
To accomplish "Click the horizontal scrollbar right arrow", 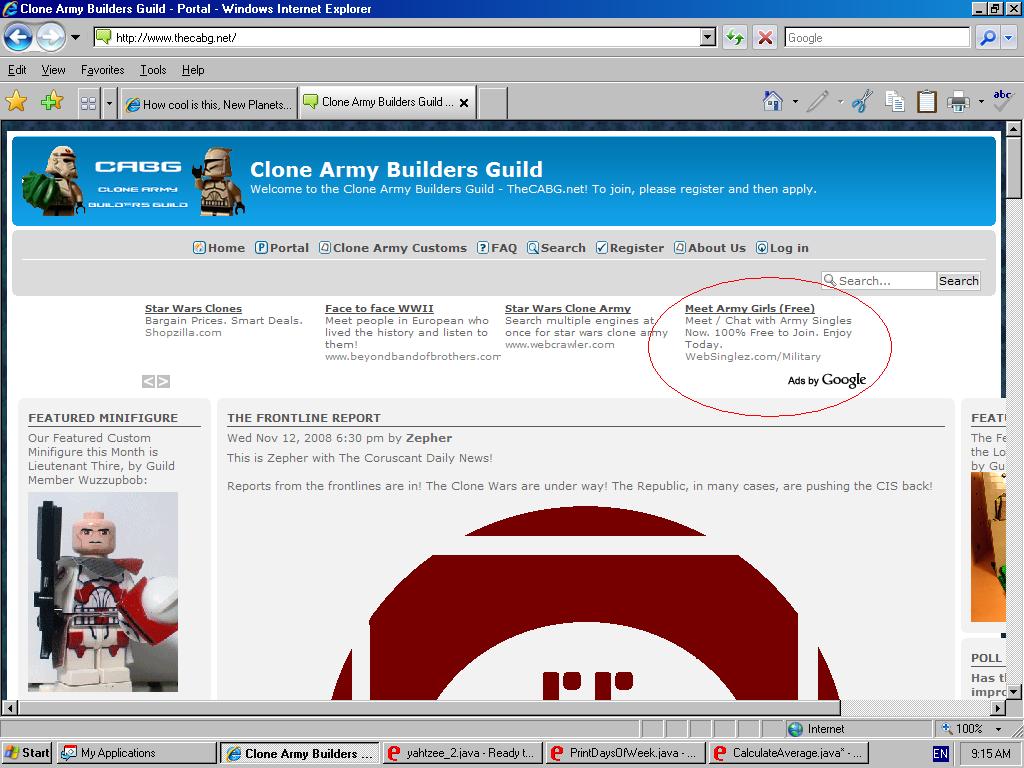I will coord(998,708).
